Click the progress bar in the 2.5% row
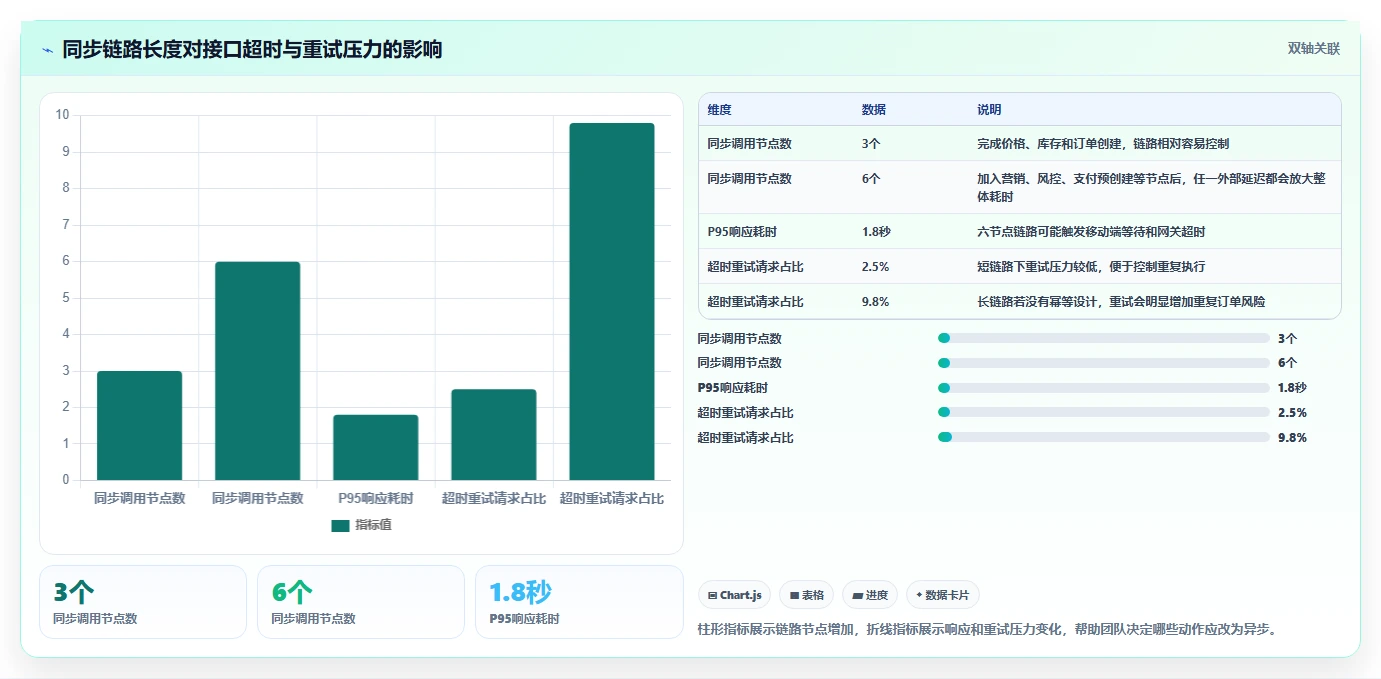This screenshot has height=679, width=1381. coord(1104,412)
